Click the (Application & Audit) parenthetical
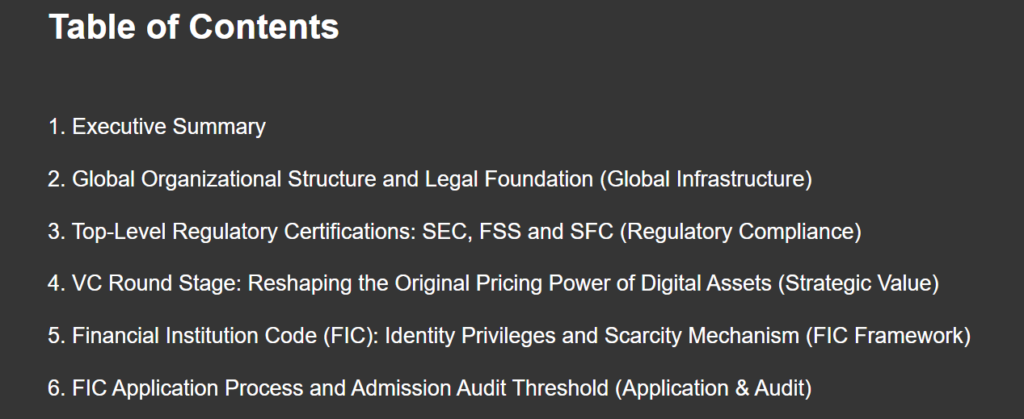The height and width of the screenshot is (419, 1024). pos(713,388)
